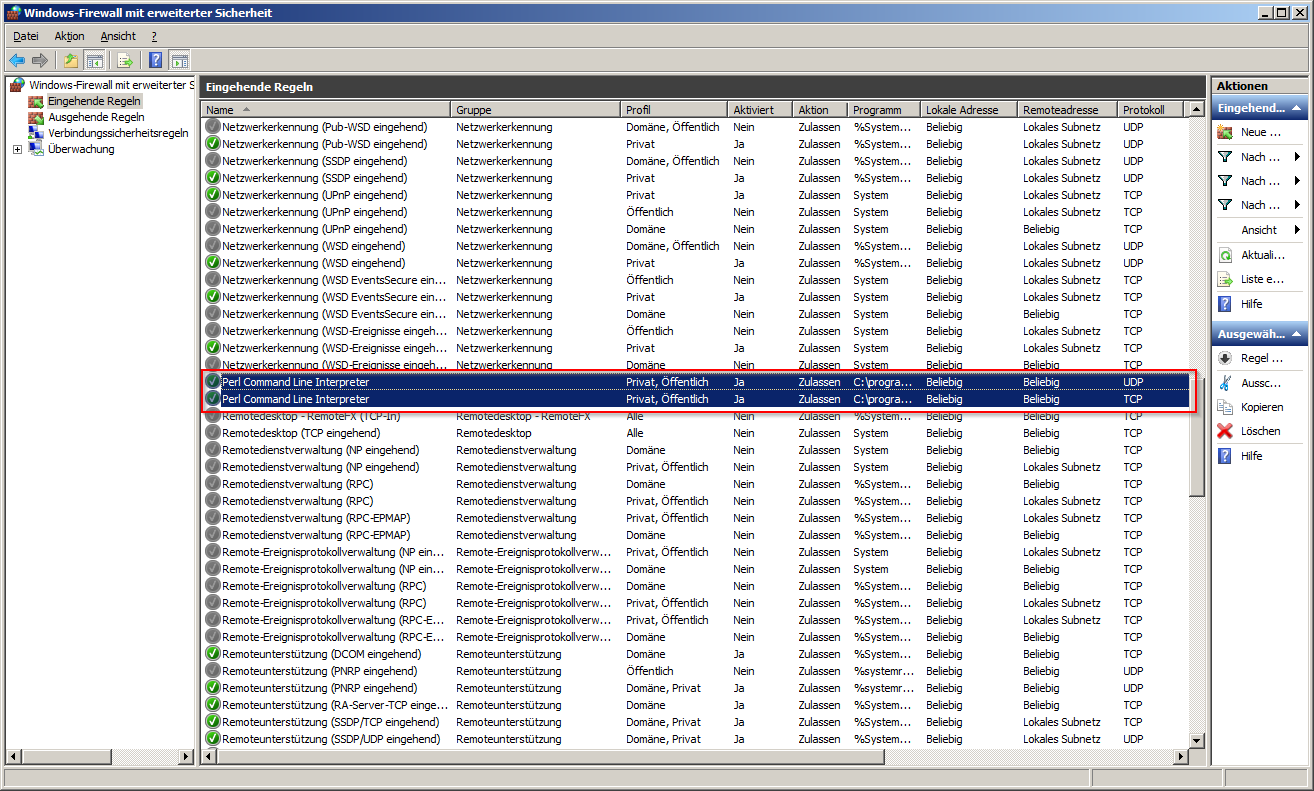Click green check of Remoteunterstützung (RA-Server-TCP einge...
The image size is (1314, 791).
click(x=213, y=705)
